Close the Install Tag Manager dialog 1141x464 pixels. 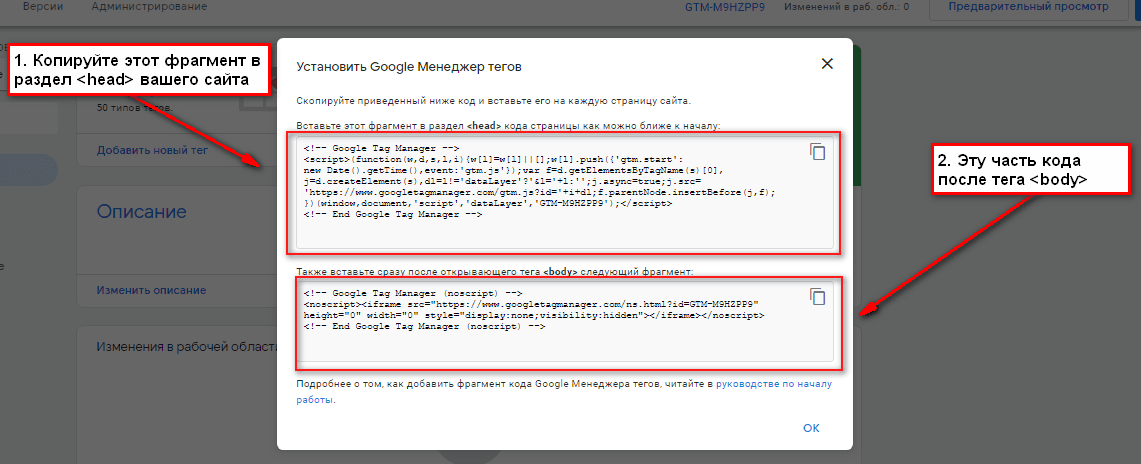pyautogui.click(x=827, y=64)
